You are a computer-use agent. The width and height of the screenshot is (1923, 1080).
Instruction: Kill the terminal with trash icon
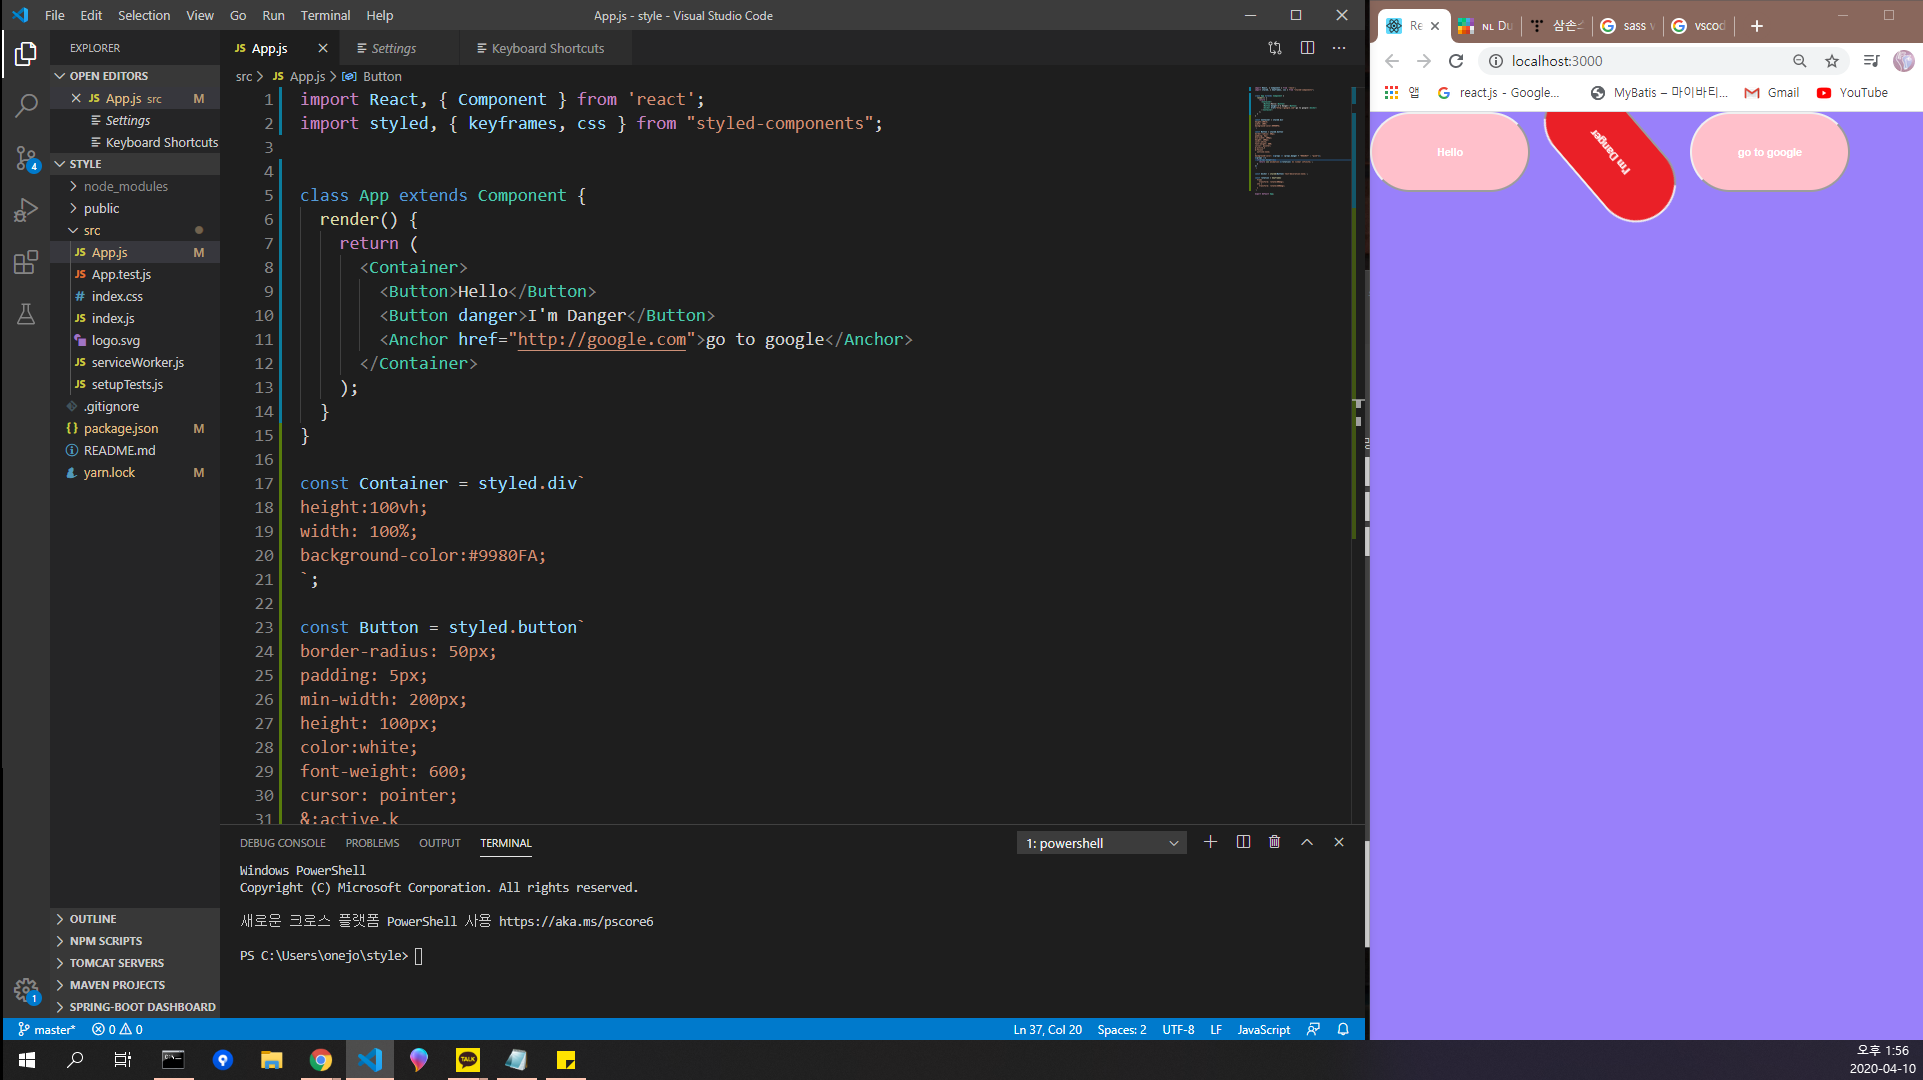[1274, 842]
